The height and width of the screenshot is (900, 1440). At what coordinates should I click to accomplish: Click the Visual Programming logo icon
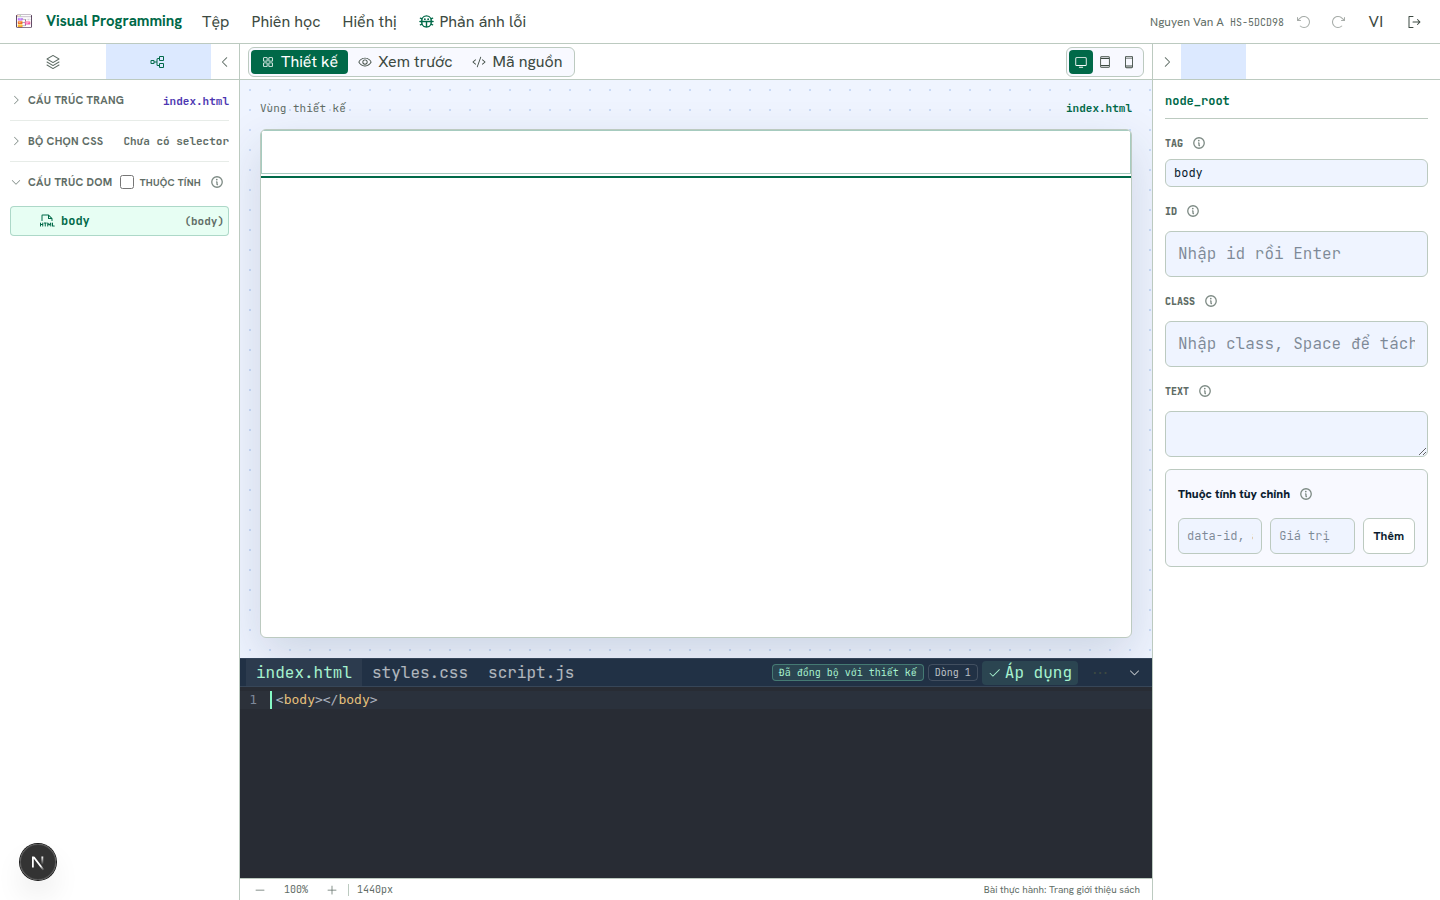point(24,21)
